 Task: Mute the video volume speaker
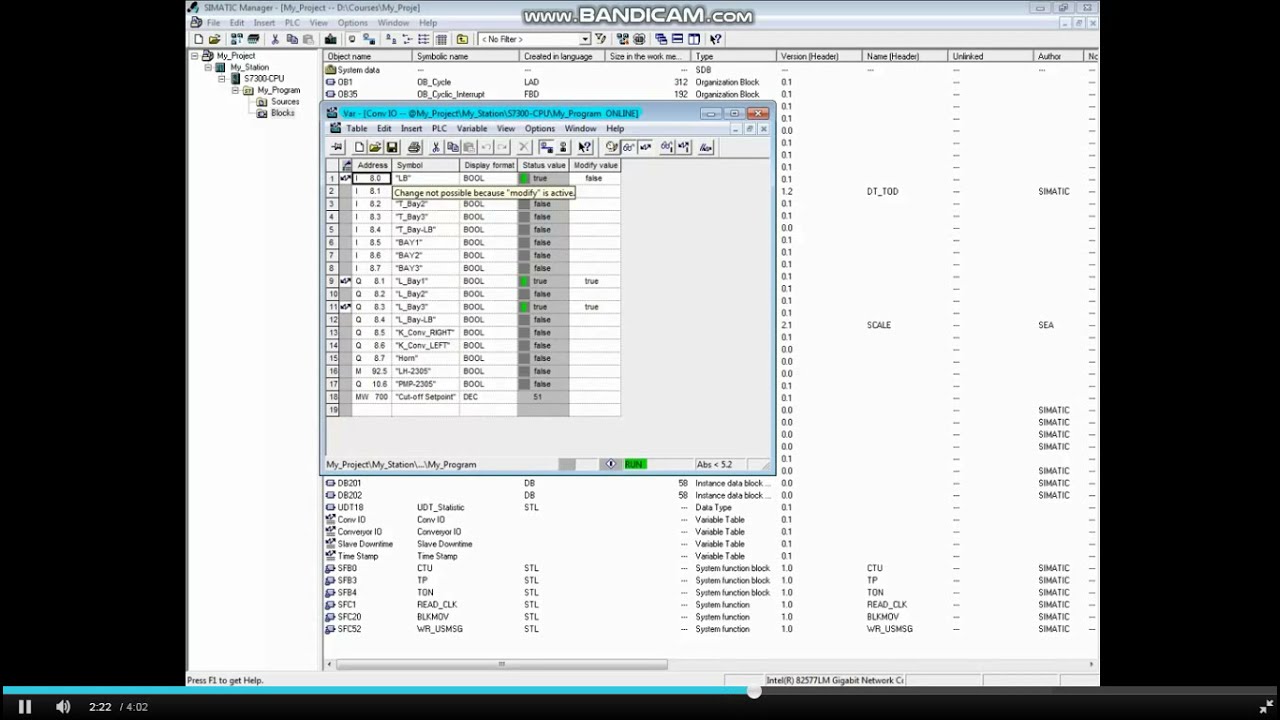(x=63, y=707)
